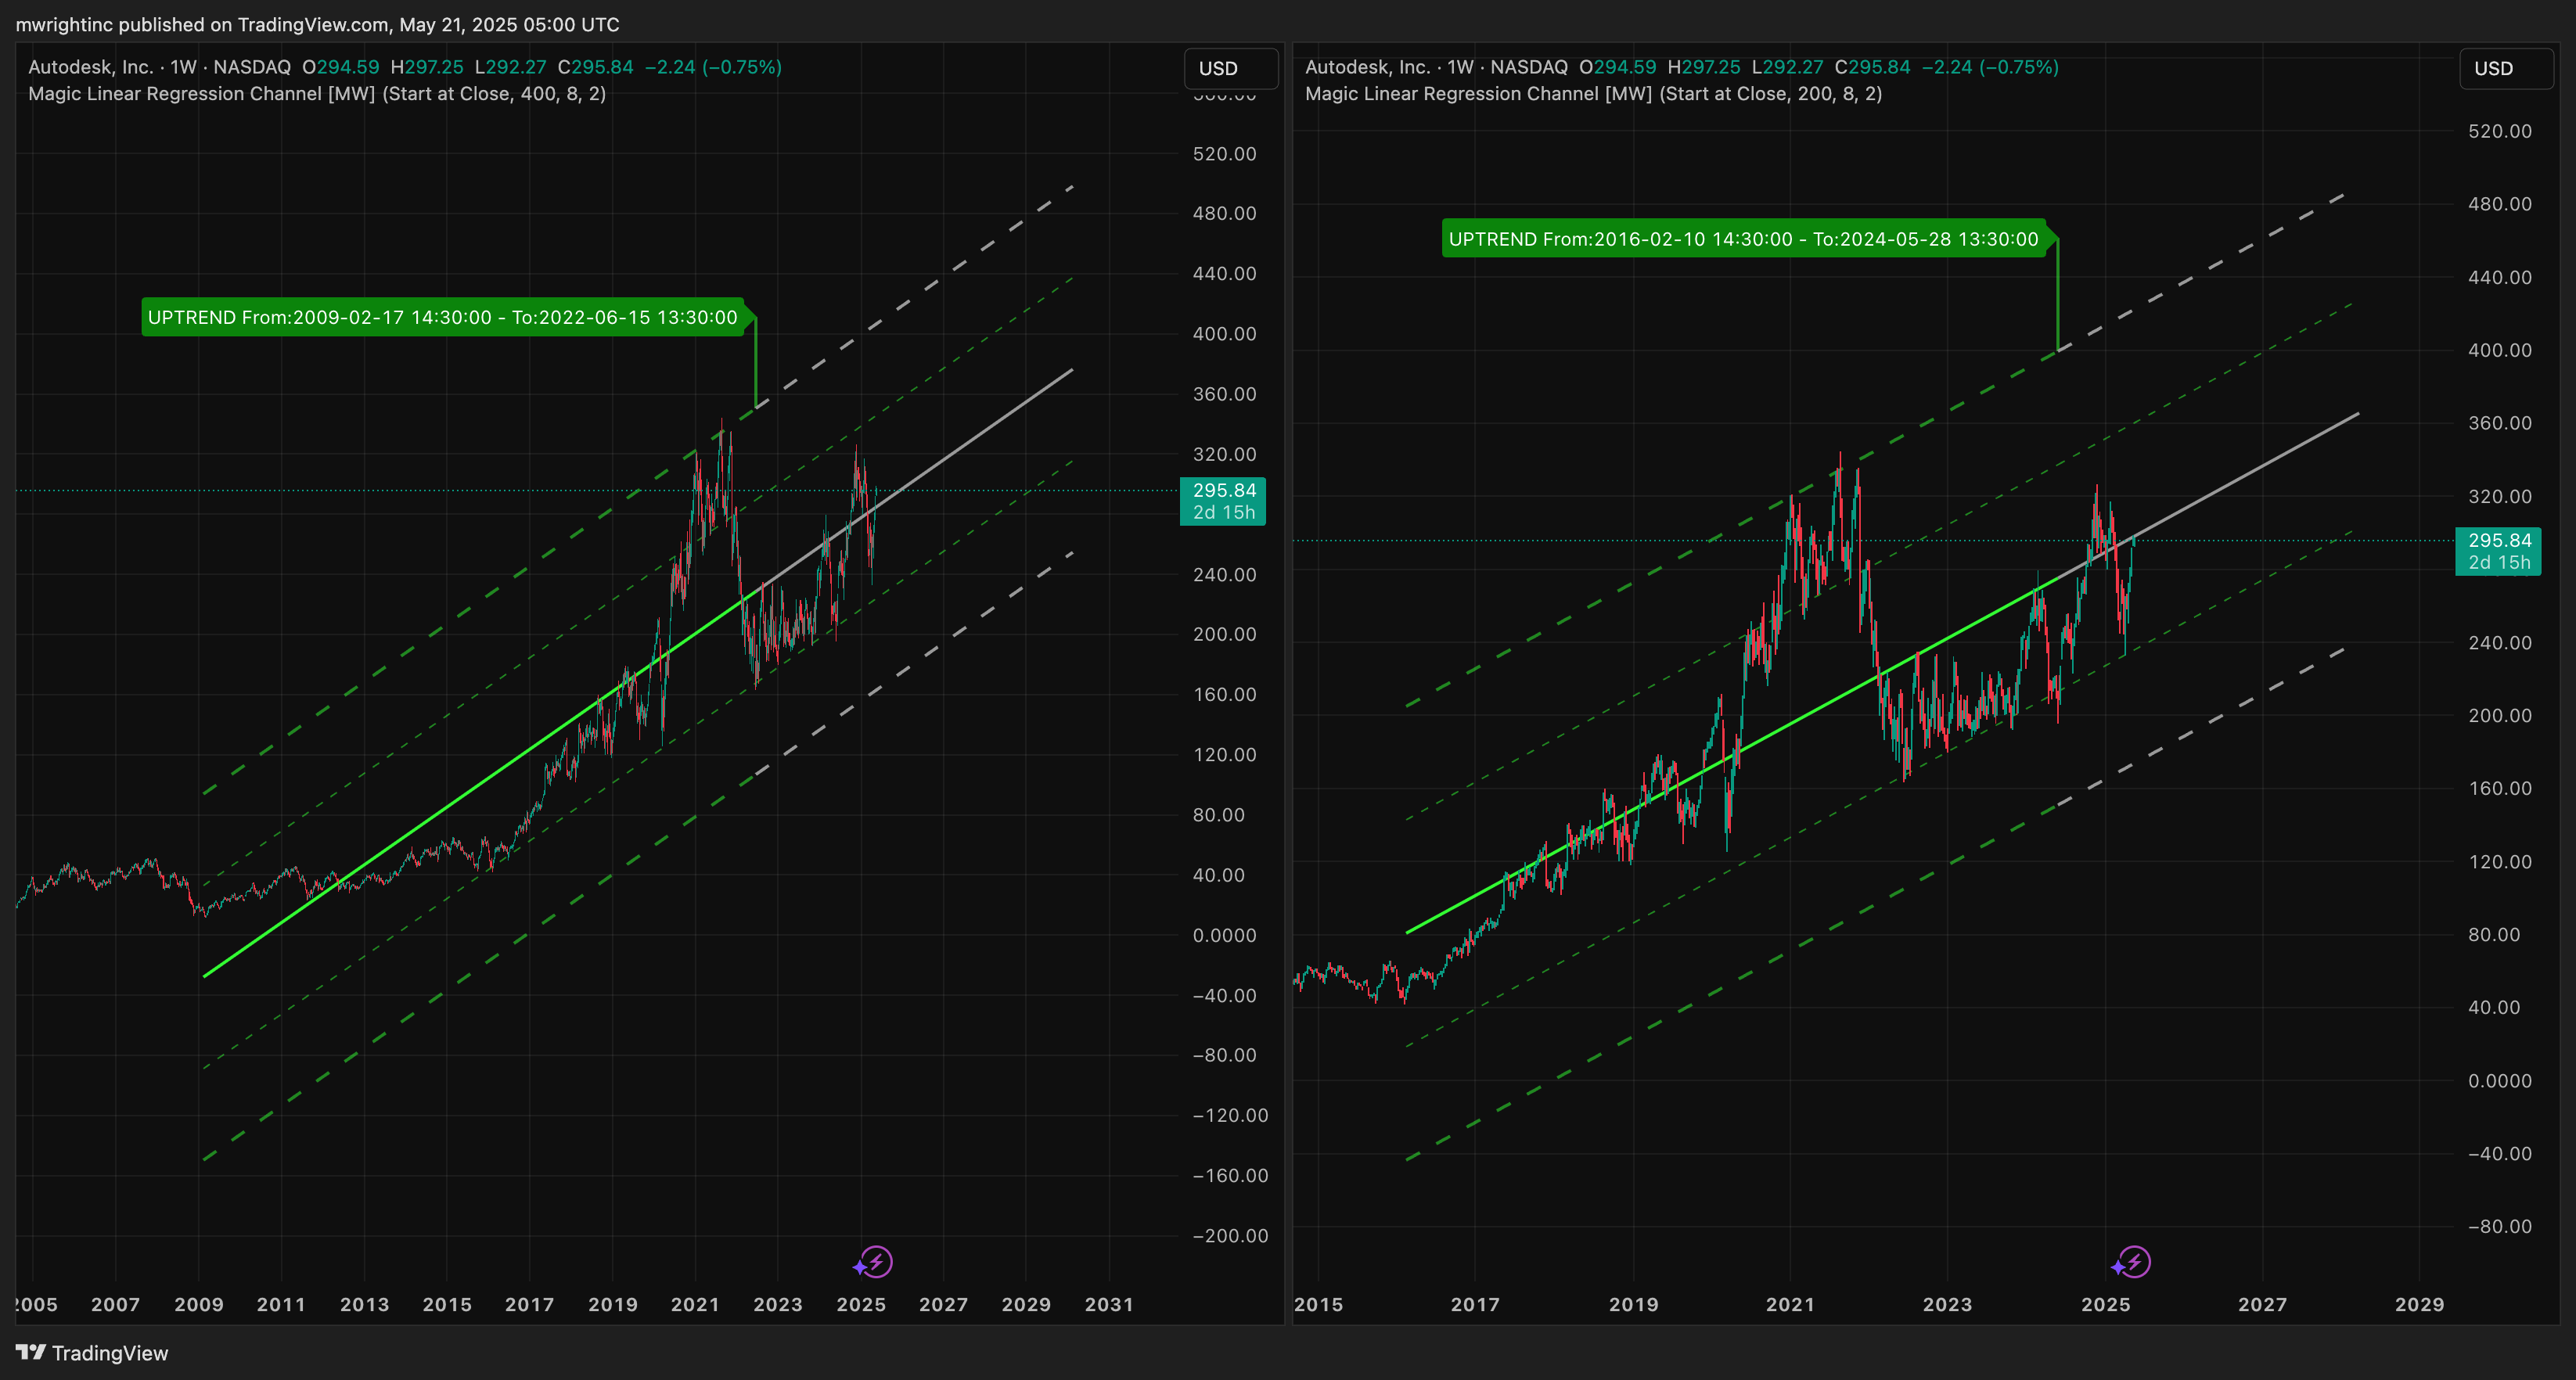
Task: Click the change −2.24 (−0.75%) on left chart
Action: click(x=713, y=67)
